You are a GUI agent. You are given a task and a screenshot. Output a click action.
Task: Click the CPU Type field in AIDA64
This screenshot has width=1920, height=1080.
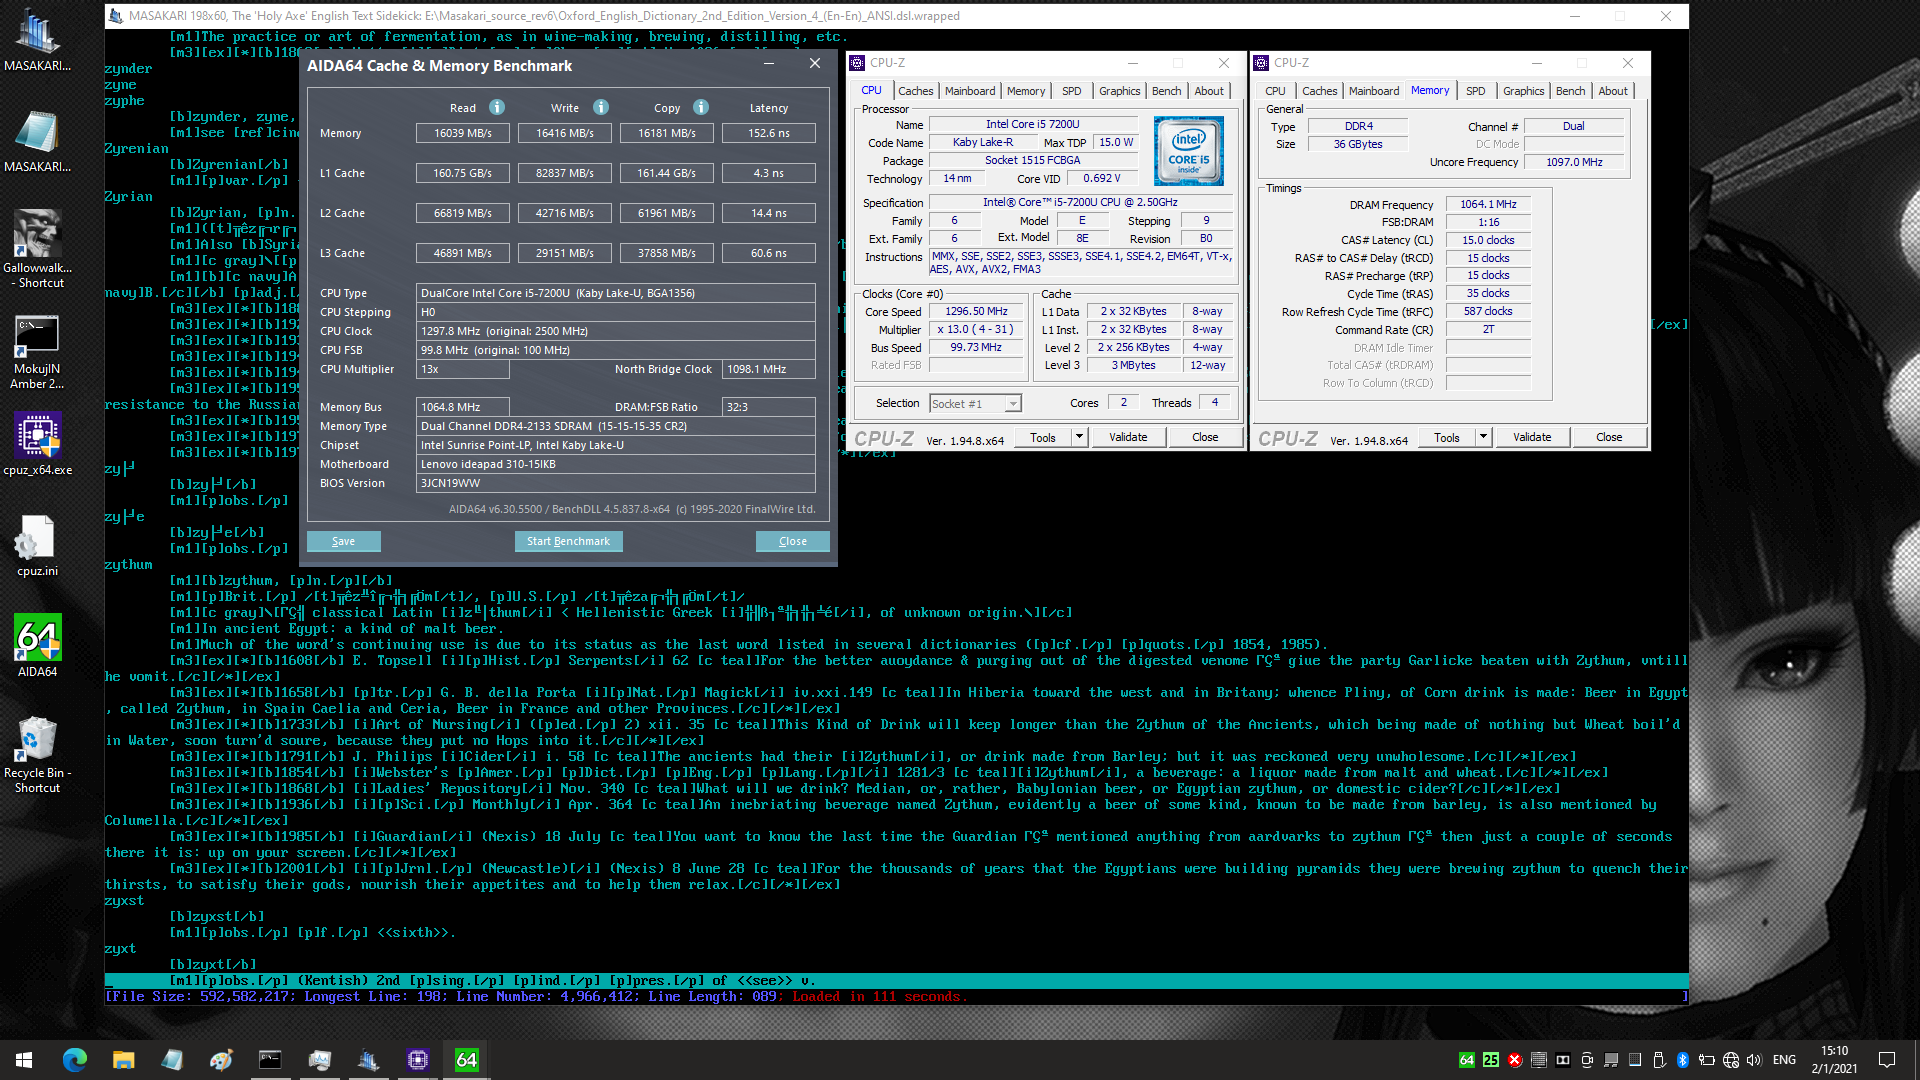[x=615, y=293]
